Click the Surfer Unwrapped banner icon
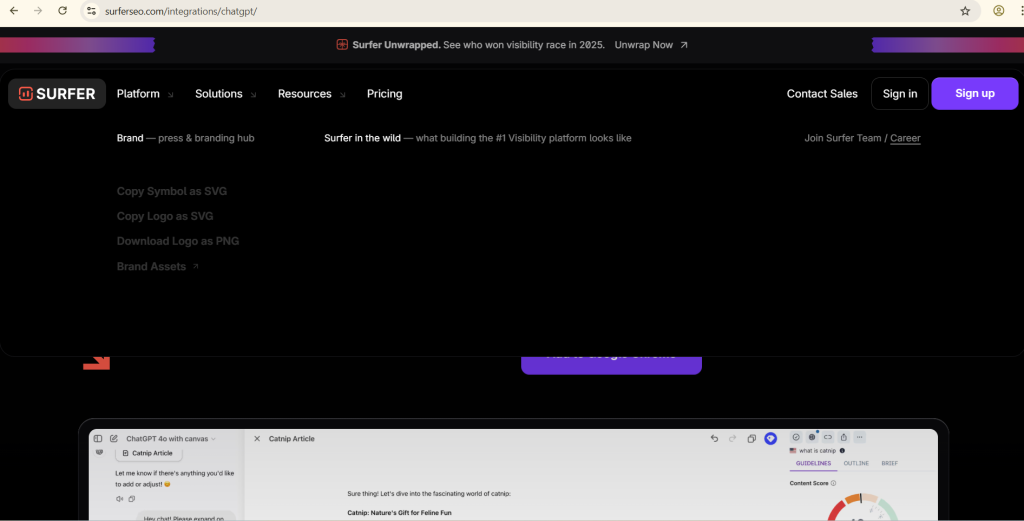Screen dimensions: 1024x521 pyautogui.click(x=342, y=45)
